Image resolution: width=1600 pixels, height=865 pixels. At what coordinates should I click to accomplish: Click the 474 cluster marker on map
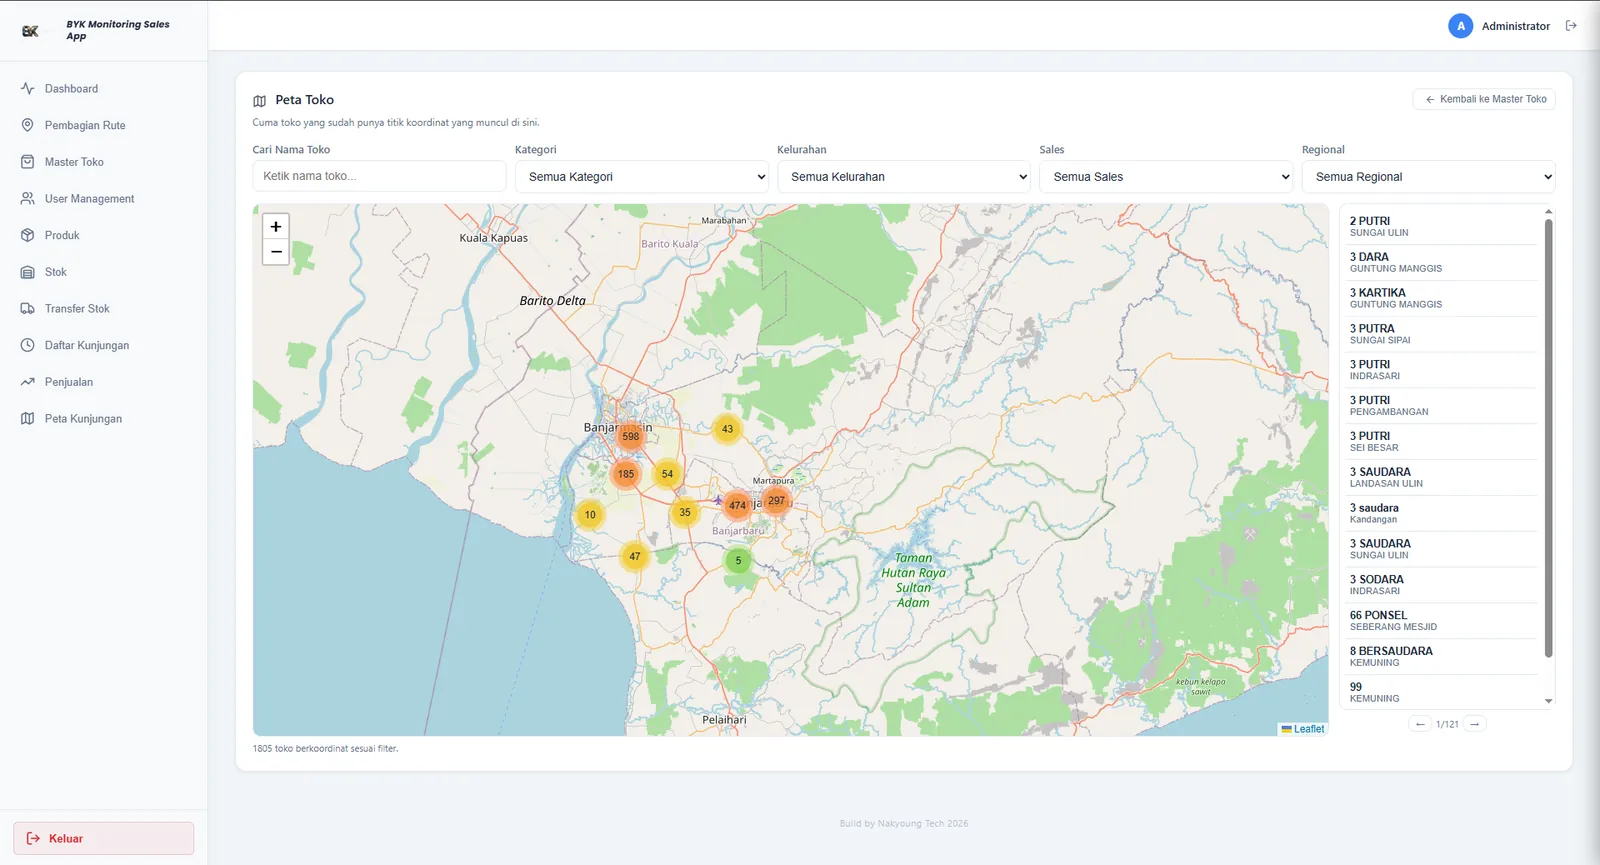point(737,505)
